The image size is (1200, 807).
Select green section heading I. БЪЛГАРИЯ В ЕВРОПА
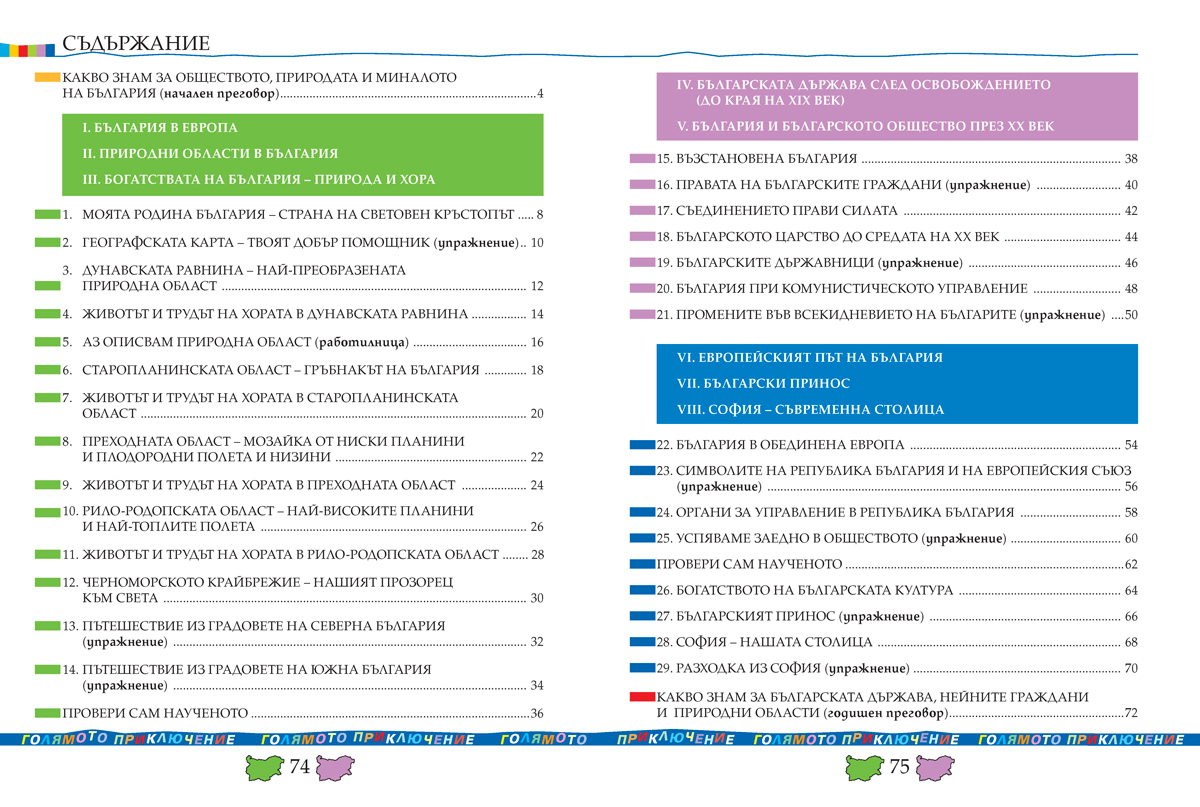coord(160,129)
